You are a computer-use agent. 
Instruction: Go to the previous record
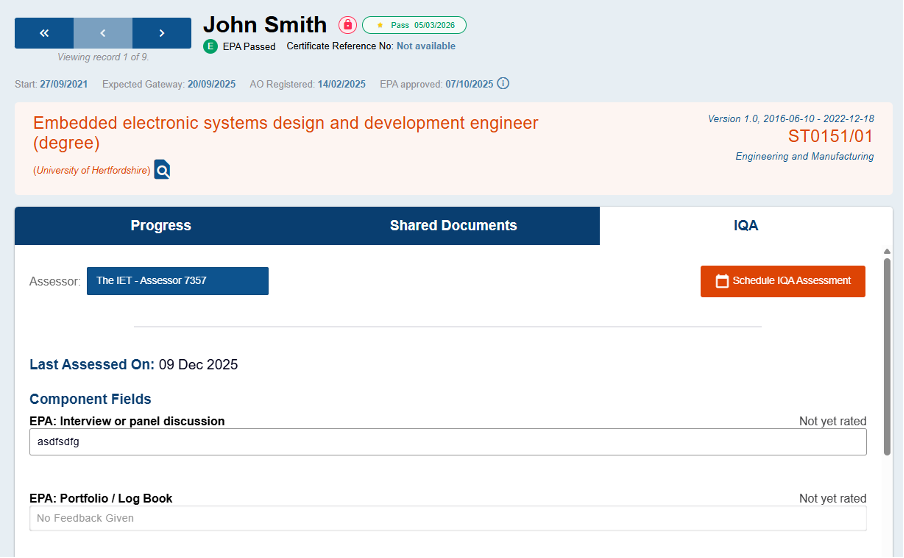tap(103, 33)
